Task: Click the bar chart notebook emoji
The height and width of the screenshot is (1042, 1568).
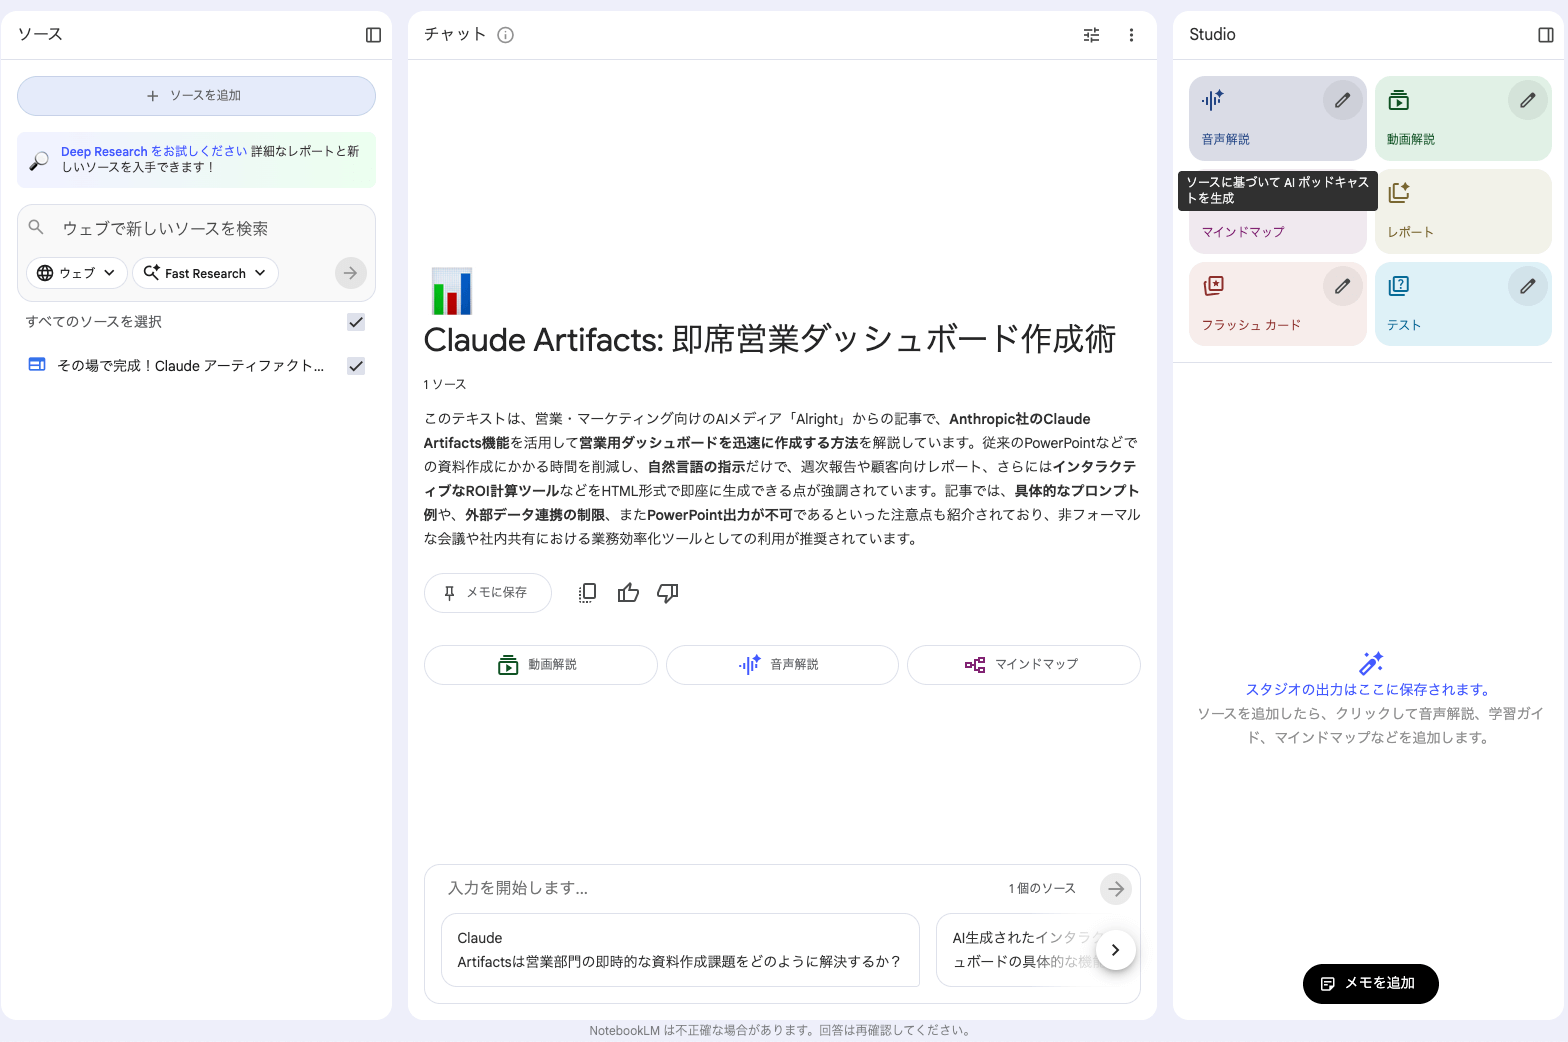Action: click(x=452, y=291)
